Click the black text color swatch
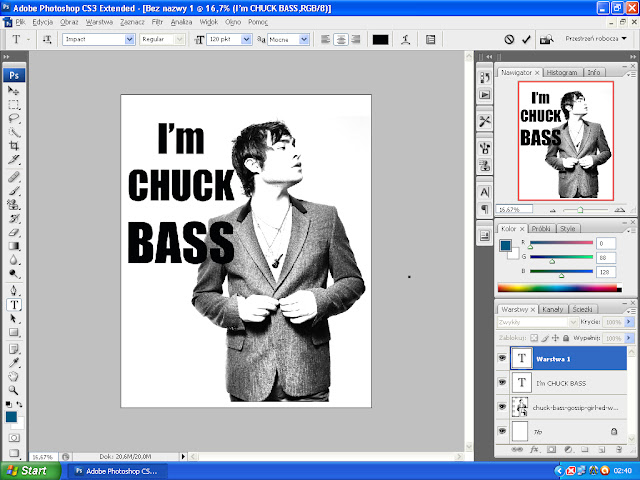Screen dimensions: 640x480 [380, 39]
